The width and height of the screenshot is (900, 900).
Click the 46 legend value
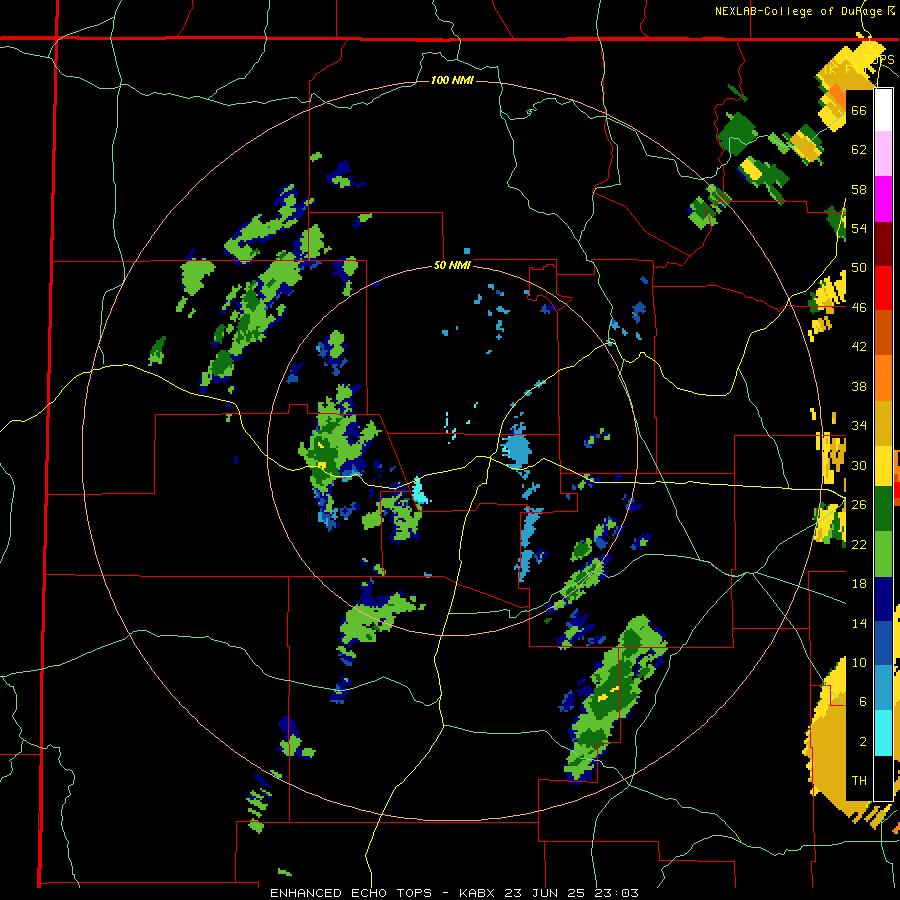pyautogui.click(x=859, y=308)
